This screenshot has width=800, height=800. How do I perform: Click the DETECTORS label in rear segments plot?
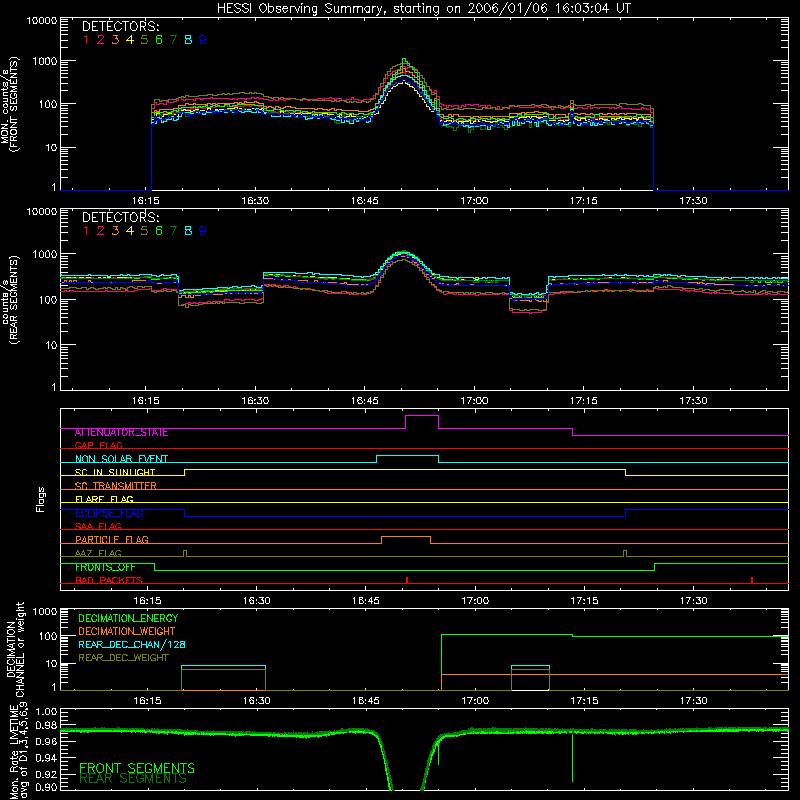click(121, 218)
